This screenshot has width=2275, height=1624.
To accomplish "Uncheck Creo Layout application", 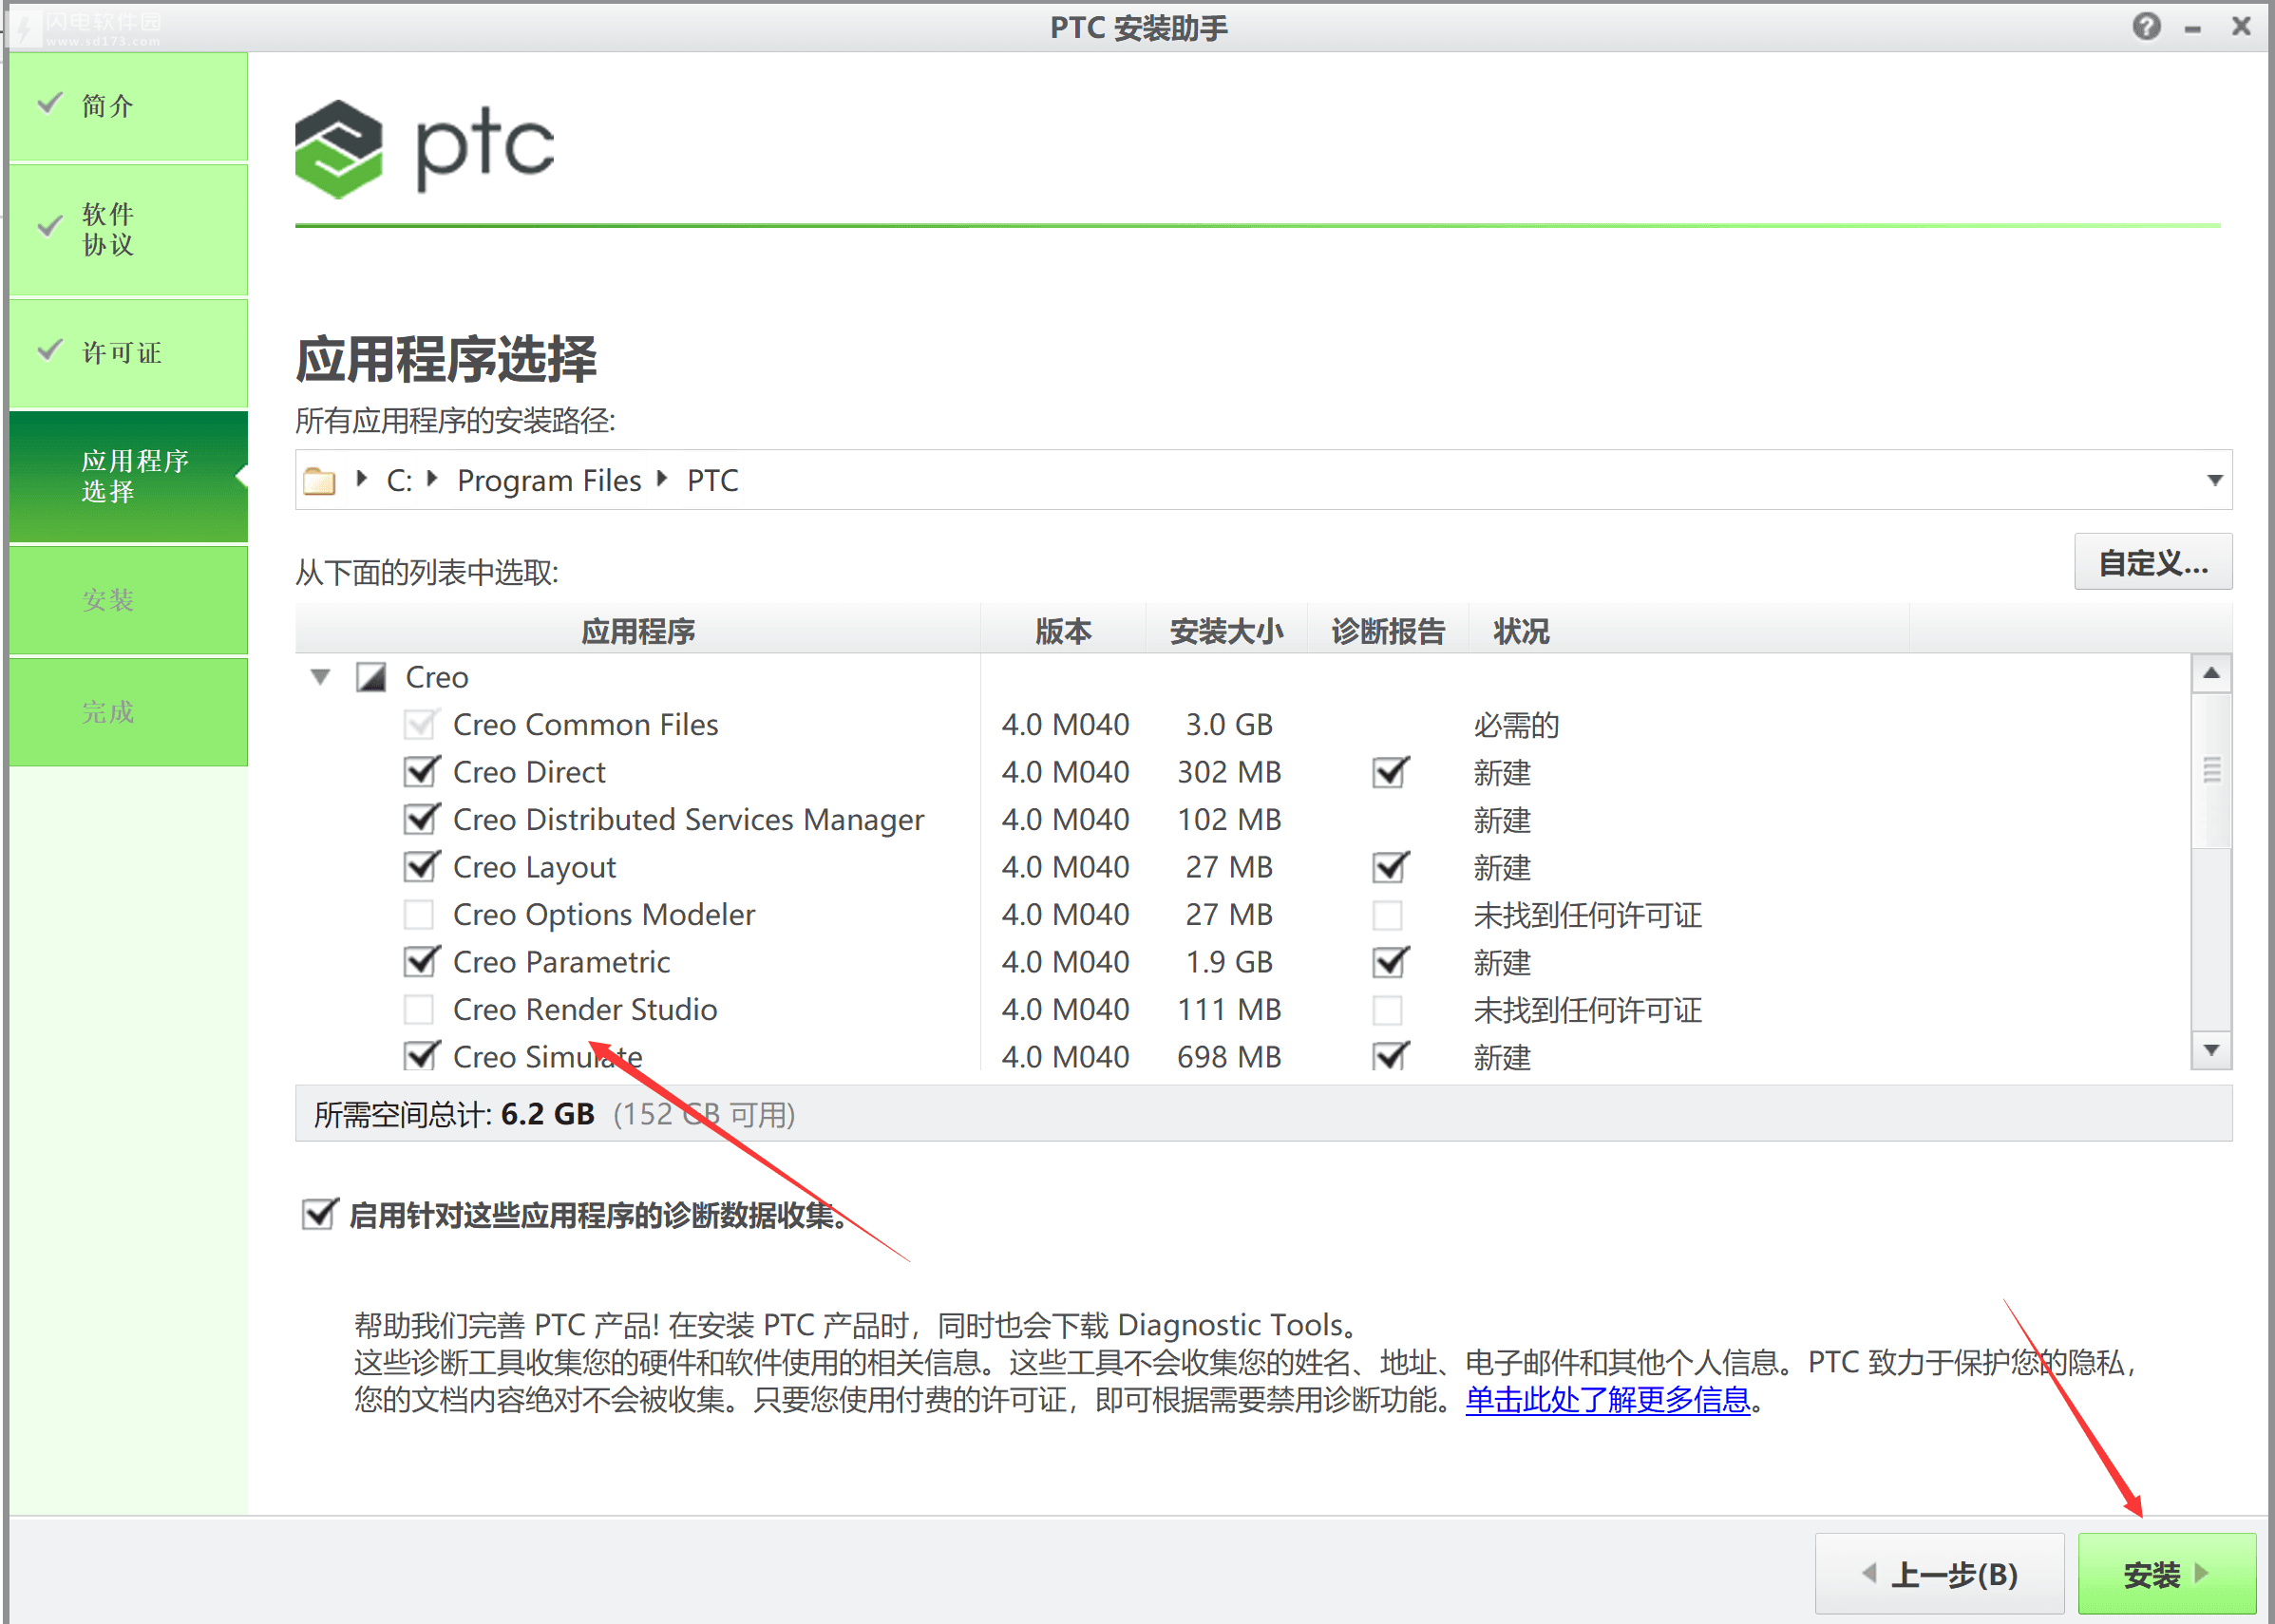I will (419, 867).
